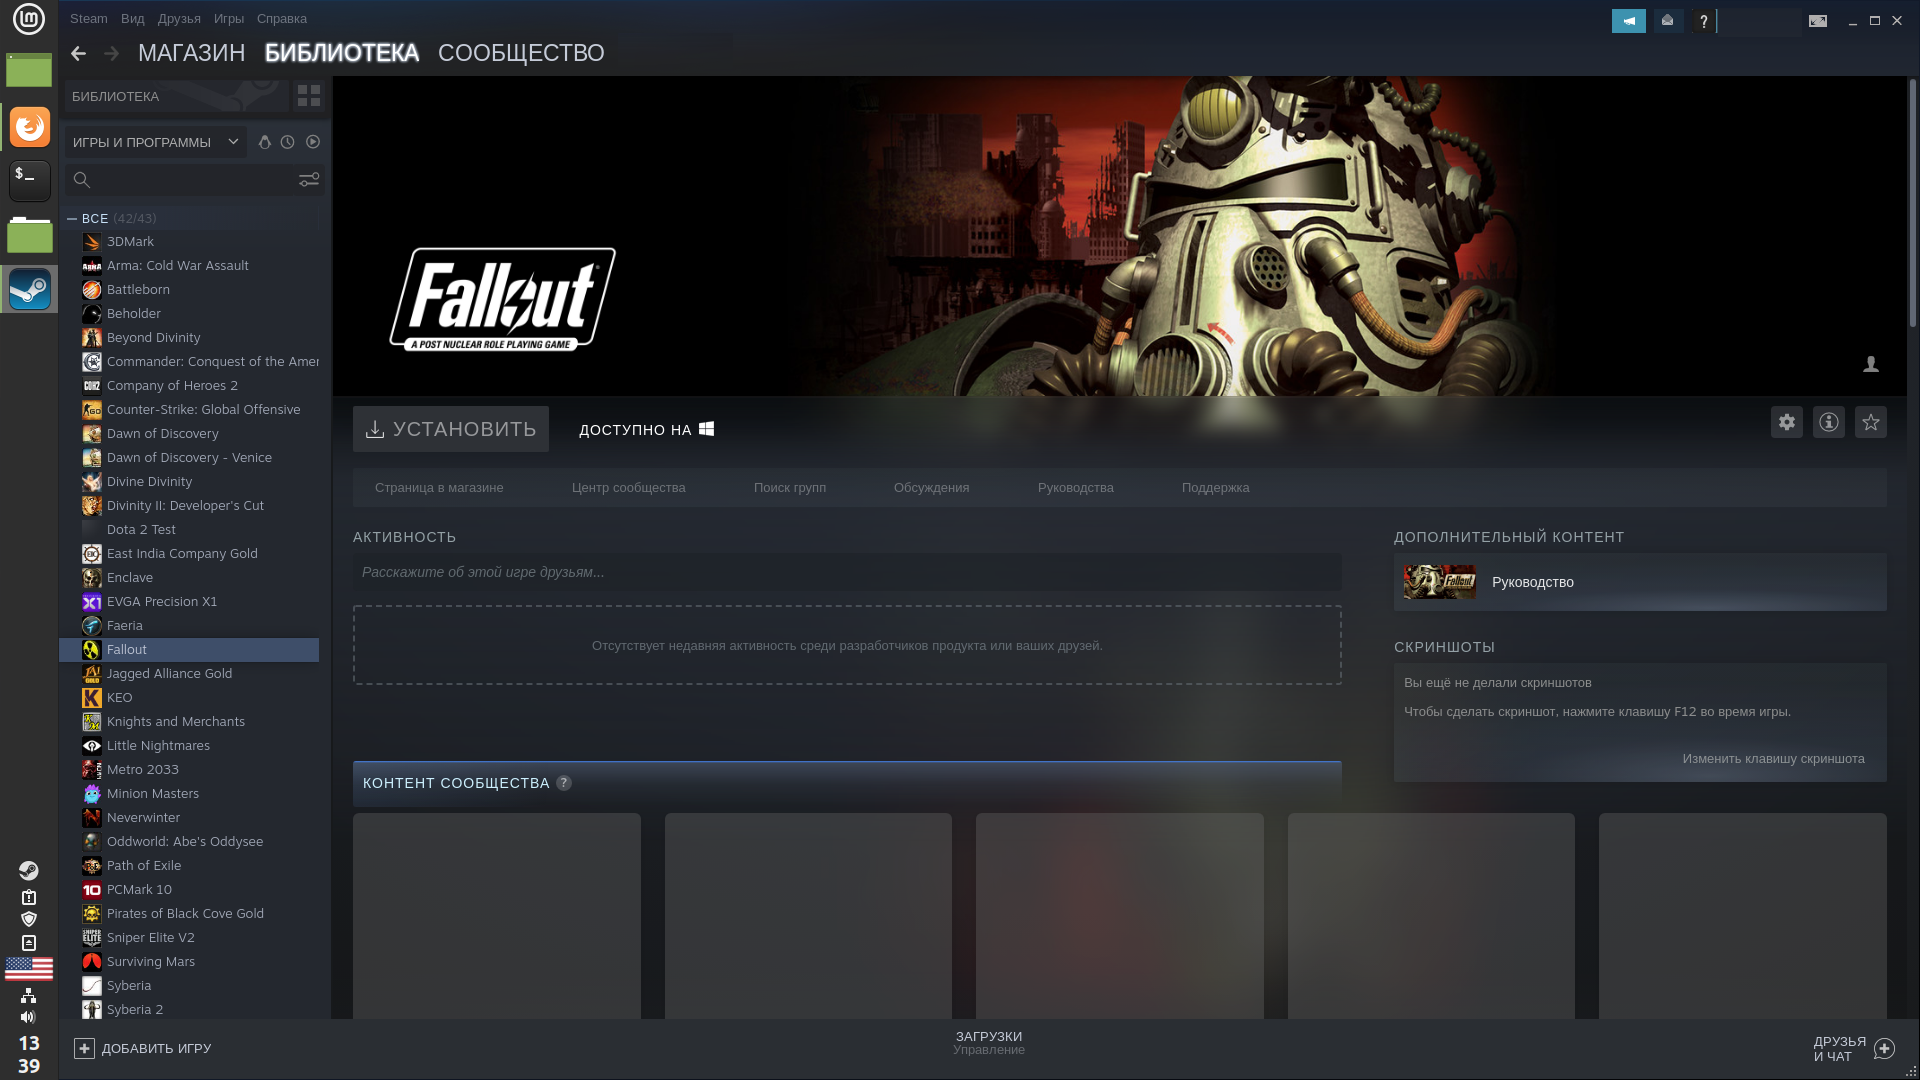Viewport: 1920px width, 1080px height.
Task: Open Steam announcements megaphone icon
Action: 1628,21
